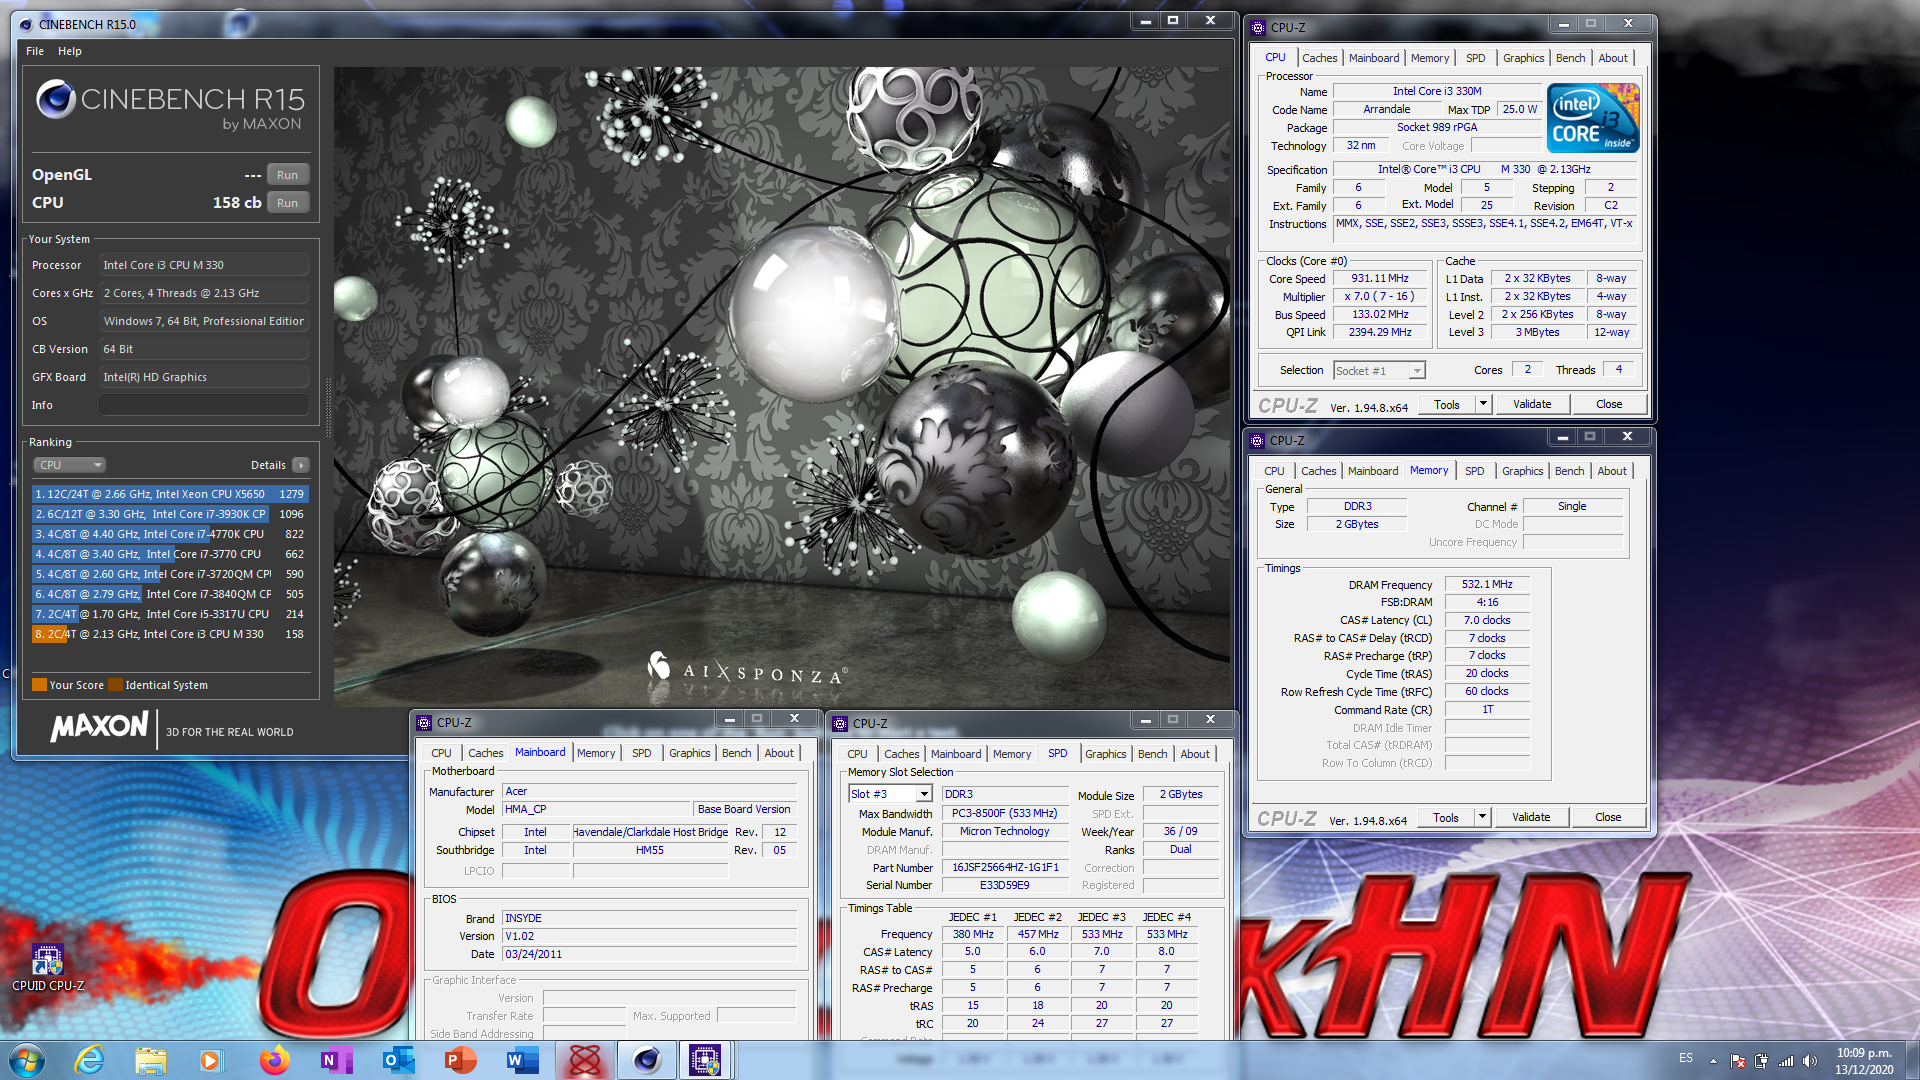1920x1080 pixels.
Task: Switch to Graphics tab in top CPU-Z window
Action: coord(1523,58)
